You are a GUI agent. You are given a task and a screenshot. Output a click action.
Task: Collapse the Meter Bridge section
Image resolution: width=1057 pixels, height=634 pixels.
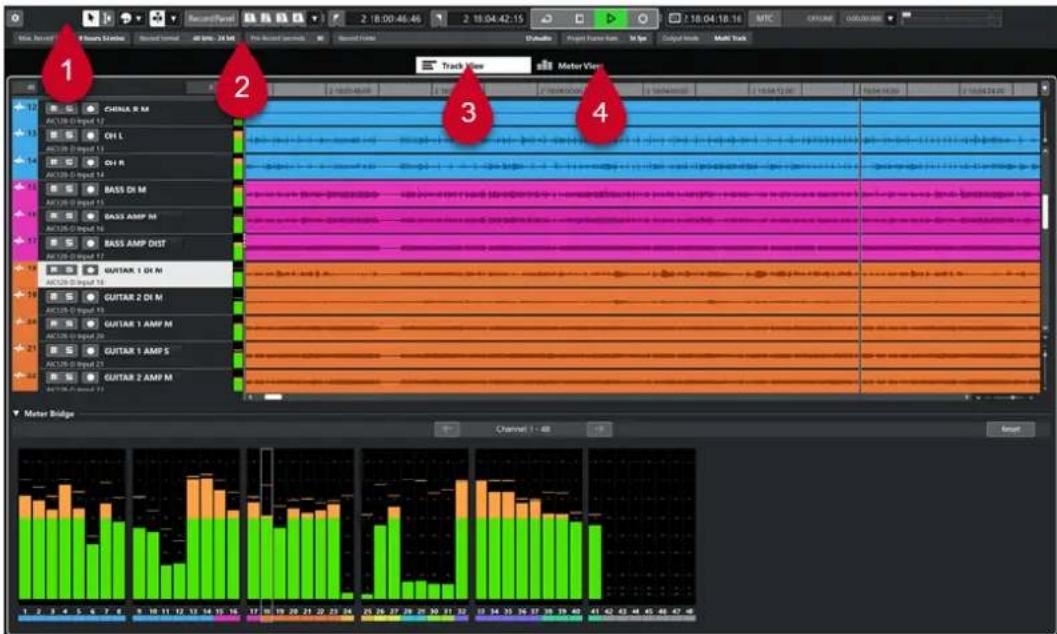pos(16,413)
